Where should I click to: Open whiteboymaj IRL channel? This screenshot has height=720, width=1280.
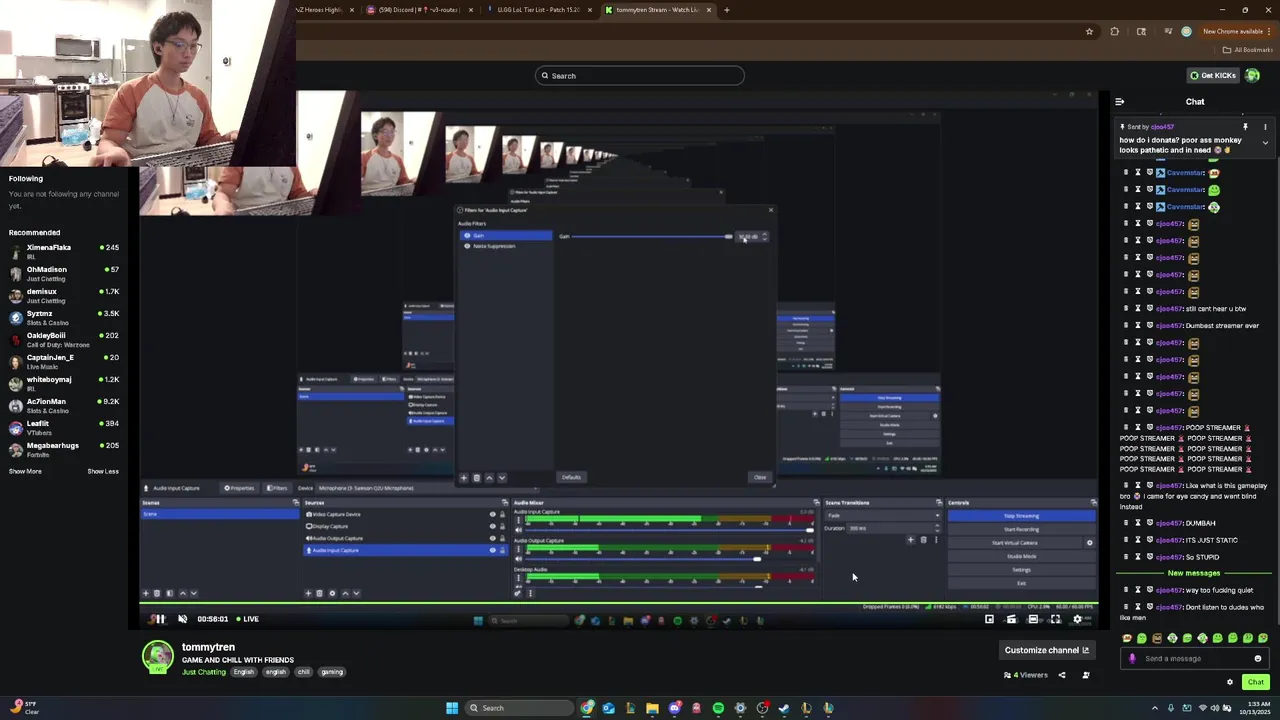pyautogui.click(x=63, y=383)
